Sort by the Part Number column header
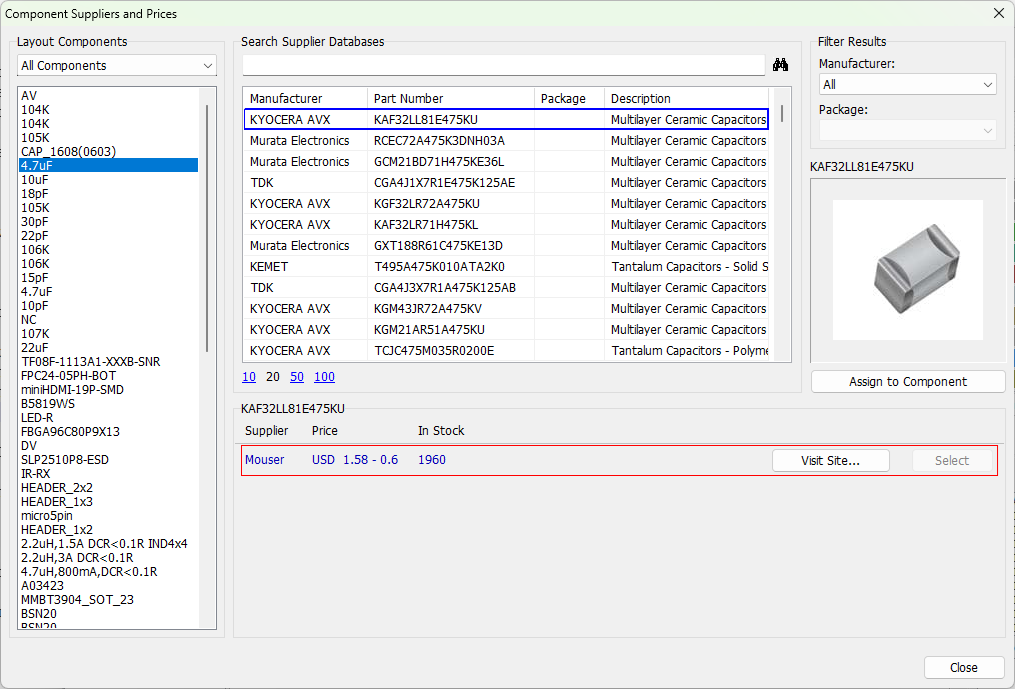 click(451, 98)
